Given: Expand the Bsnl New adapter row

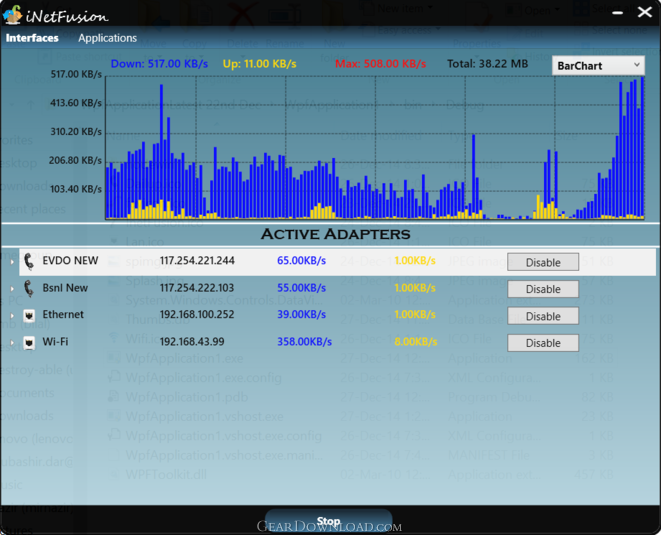Looking at the screenshot, I should (12, 289).
